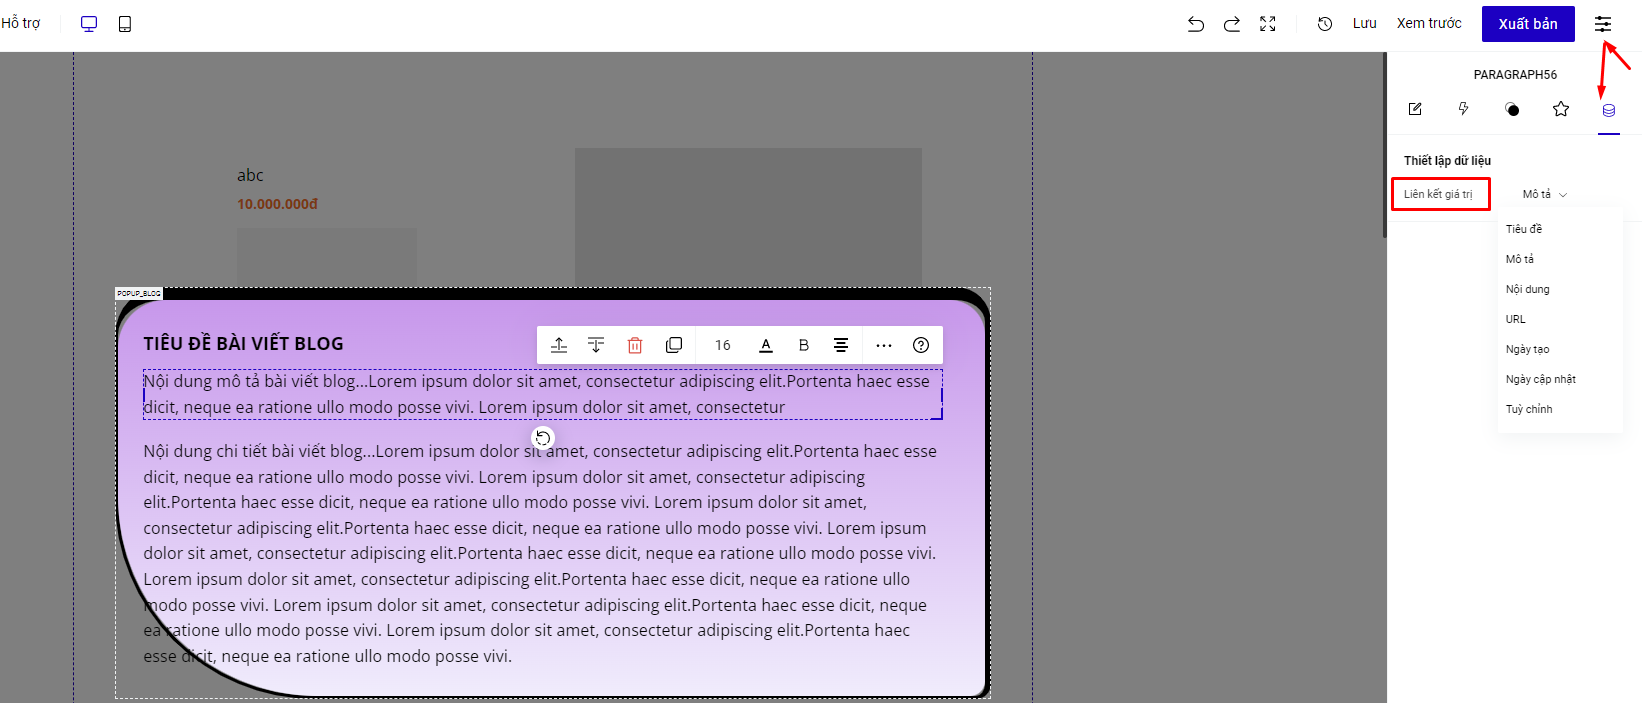Toggle bold text formatting
1642x703 pixels.
(803, 345)
